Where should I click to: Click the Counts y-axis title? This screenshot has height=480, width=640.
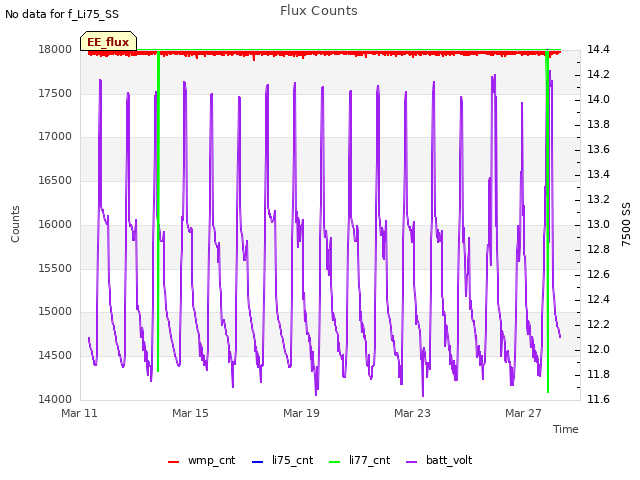tap(15, 224)
